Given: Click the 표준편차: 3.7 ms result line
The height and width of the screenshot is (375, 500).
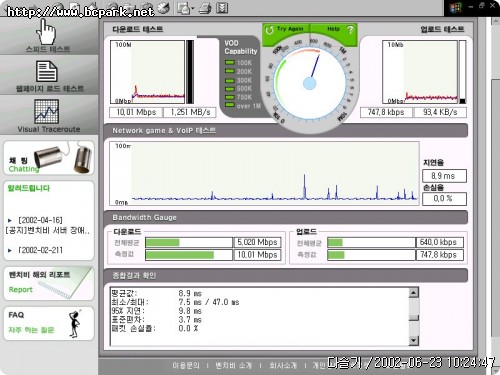Looking at the screenshot, I should [157, 319].
